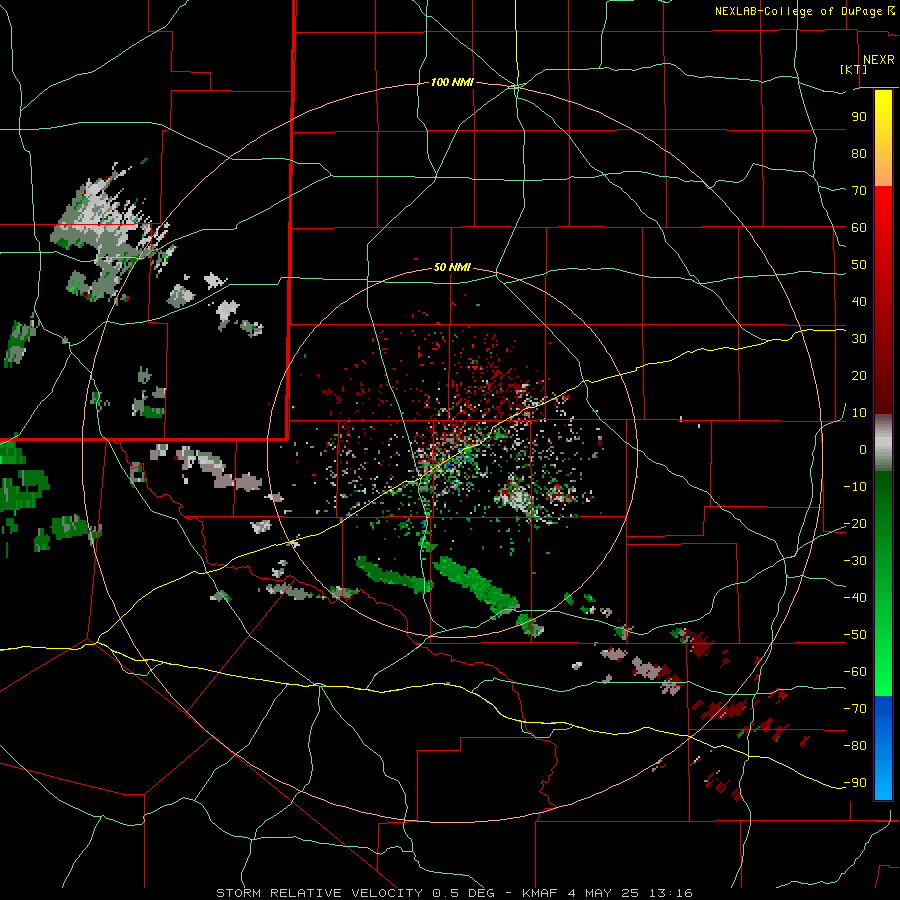Click the 13:16 timestamp
Screen dimensions: 900x900
pos(670,893)
